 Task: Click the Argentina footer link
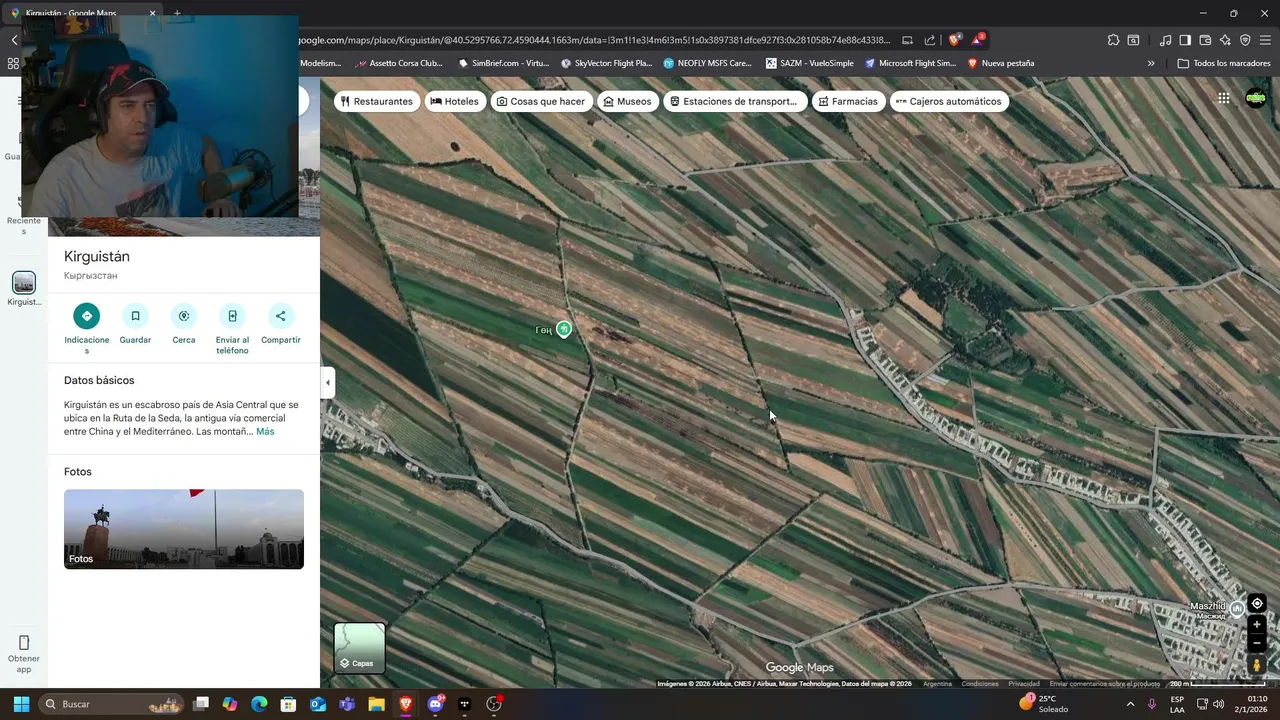(x=937, y=684)
